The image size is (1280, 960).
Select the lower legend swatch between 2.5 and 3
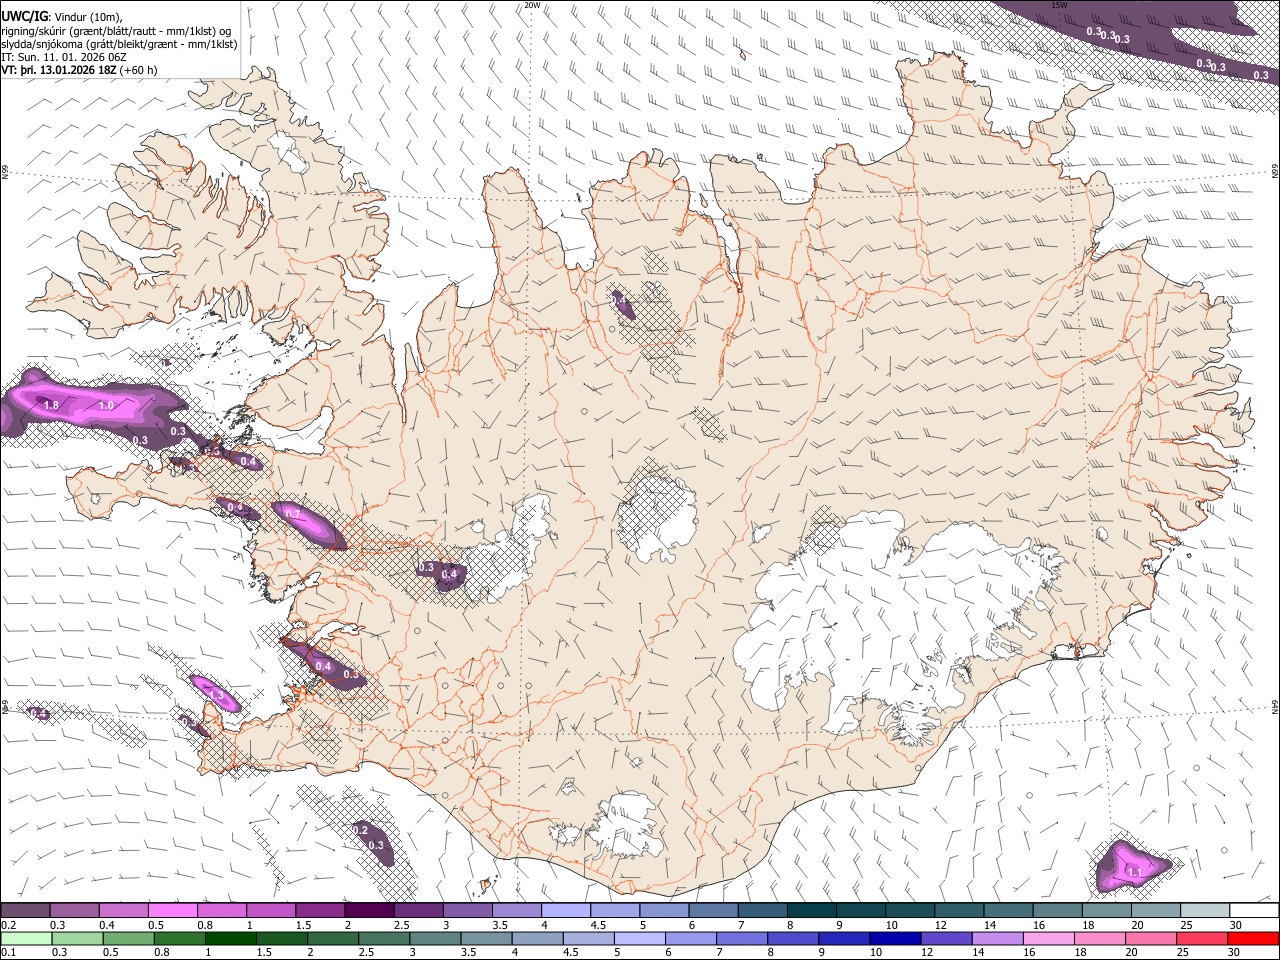coord(384,939)
